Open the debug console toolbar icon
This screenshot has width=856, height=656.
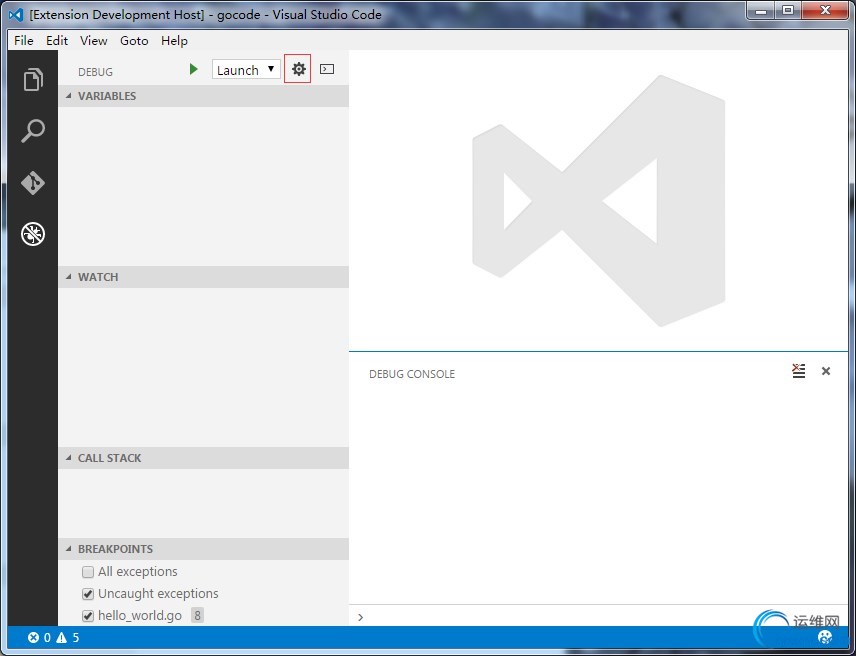click(x=327, y=69)
